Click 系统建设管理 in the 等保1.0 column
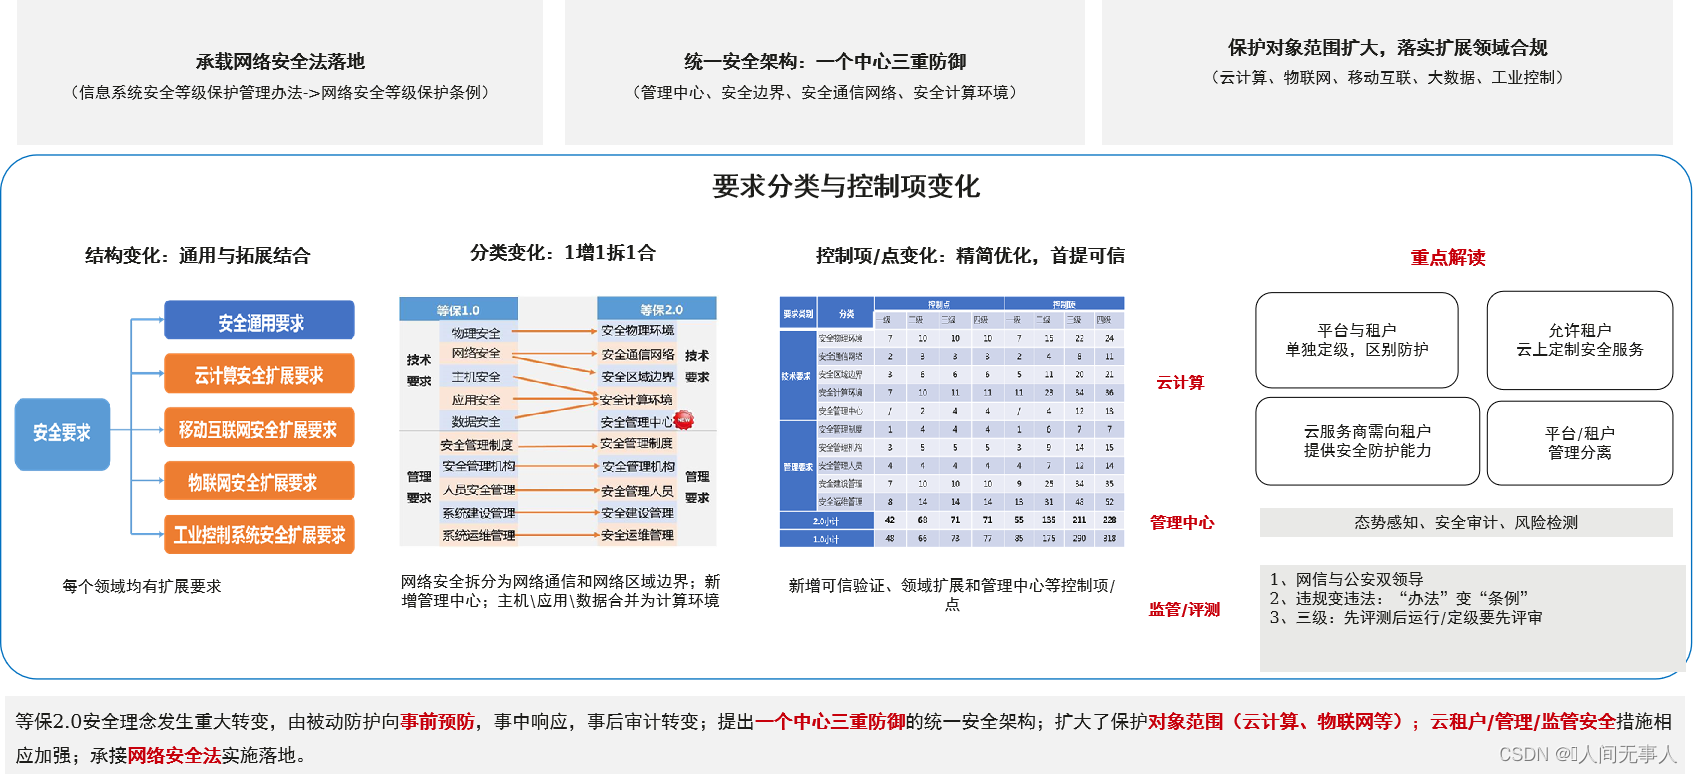This screenshot has height=774, width=1693. (479, 513)
